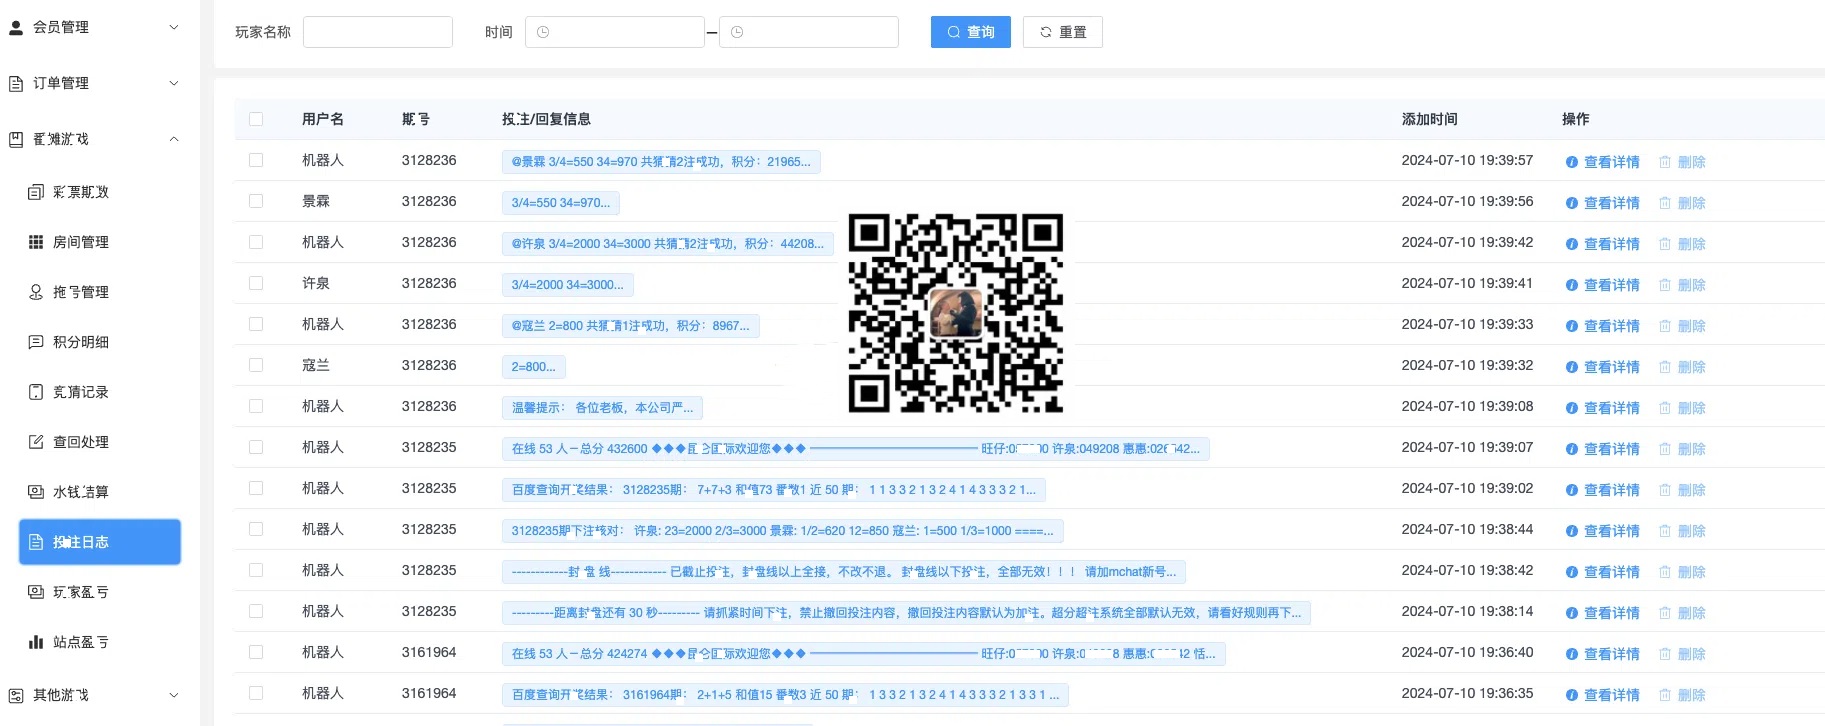Check the checkbox for row 19:36:40

coord(256,652)
